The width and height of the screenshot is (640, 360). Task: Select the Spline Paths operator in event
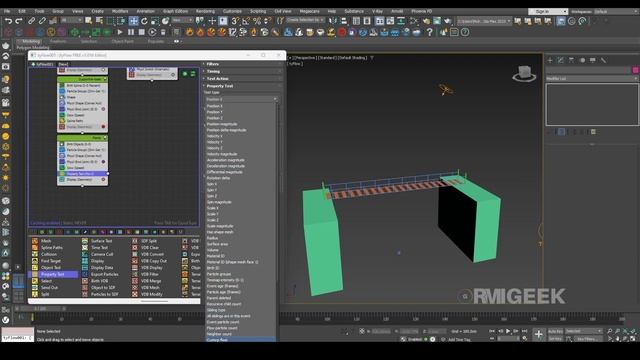pos(82,121)
